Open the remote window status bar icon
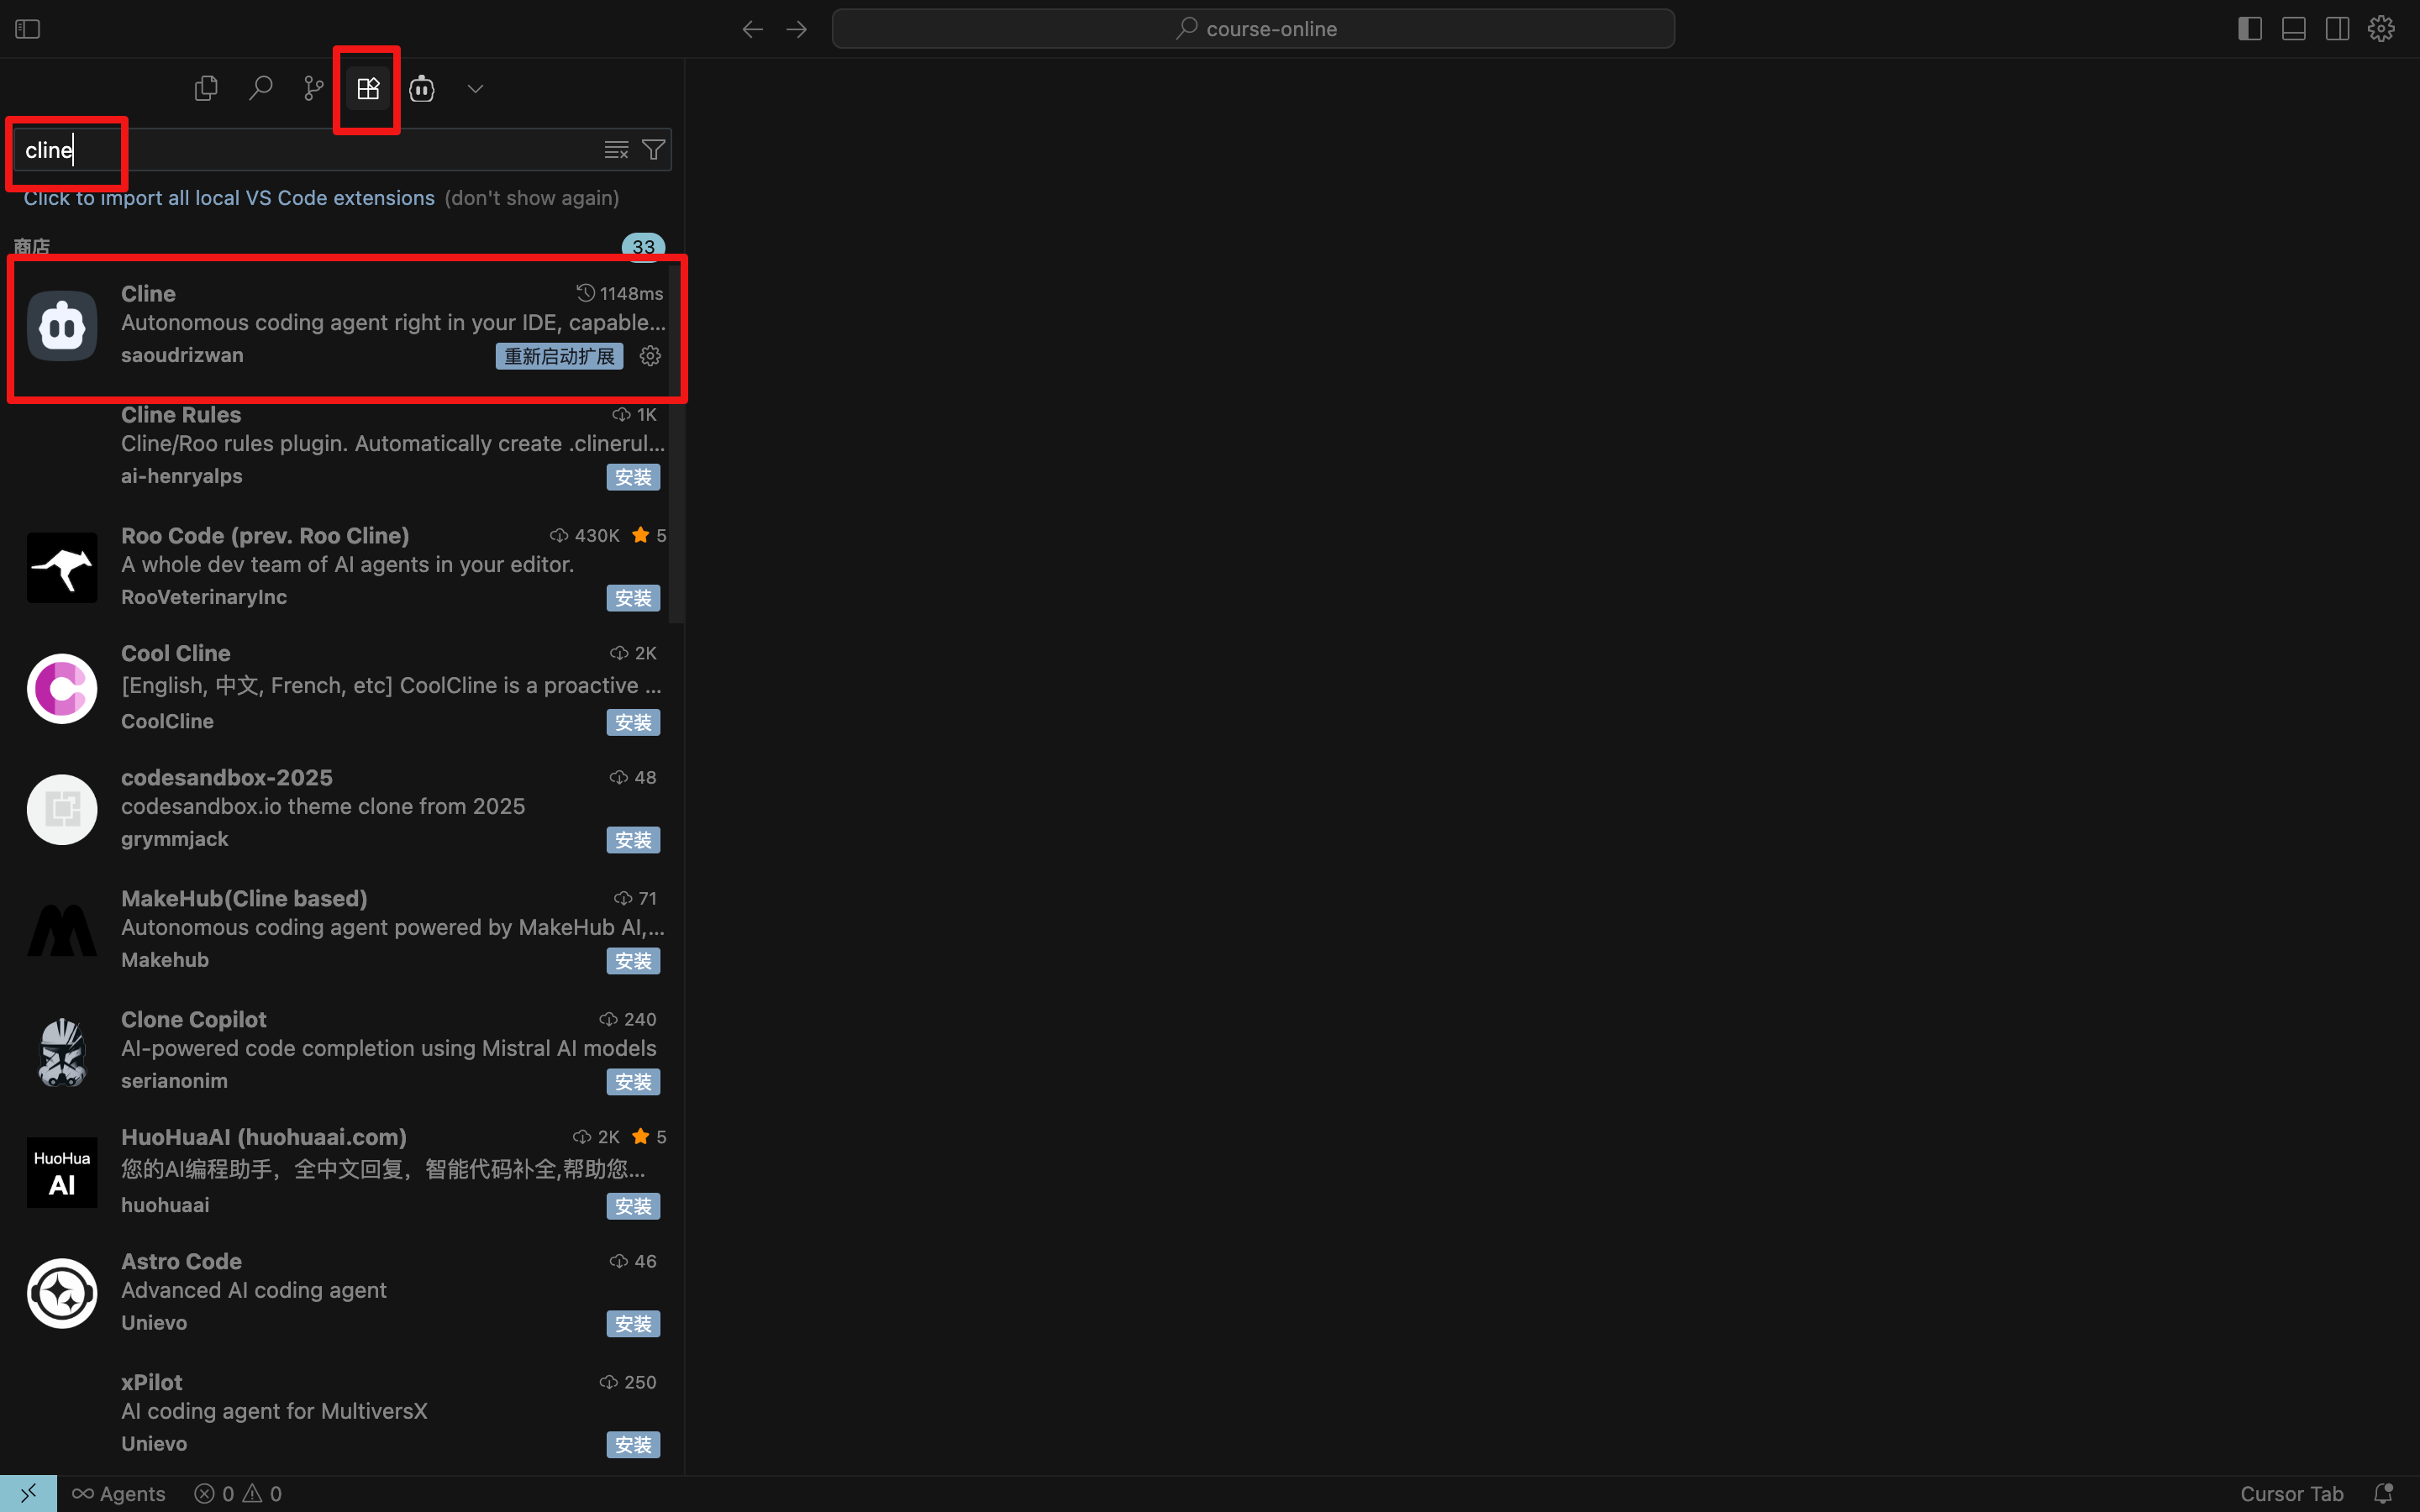 tap(28, 1494)
